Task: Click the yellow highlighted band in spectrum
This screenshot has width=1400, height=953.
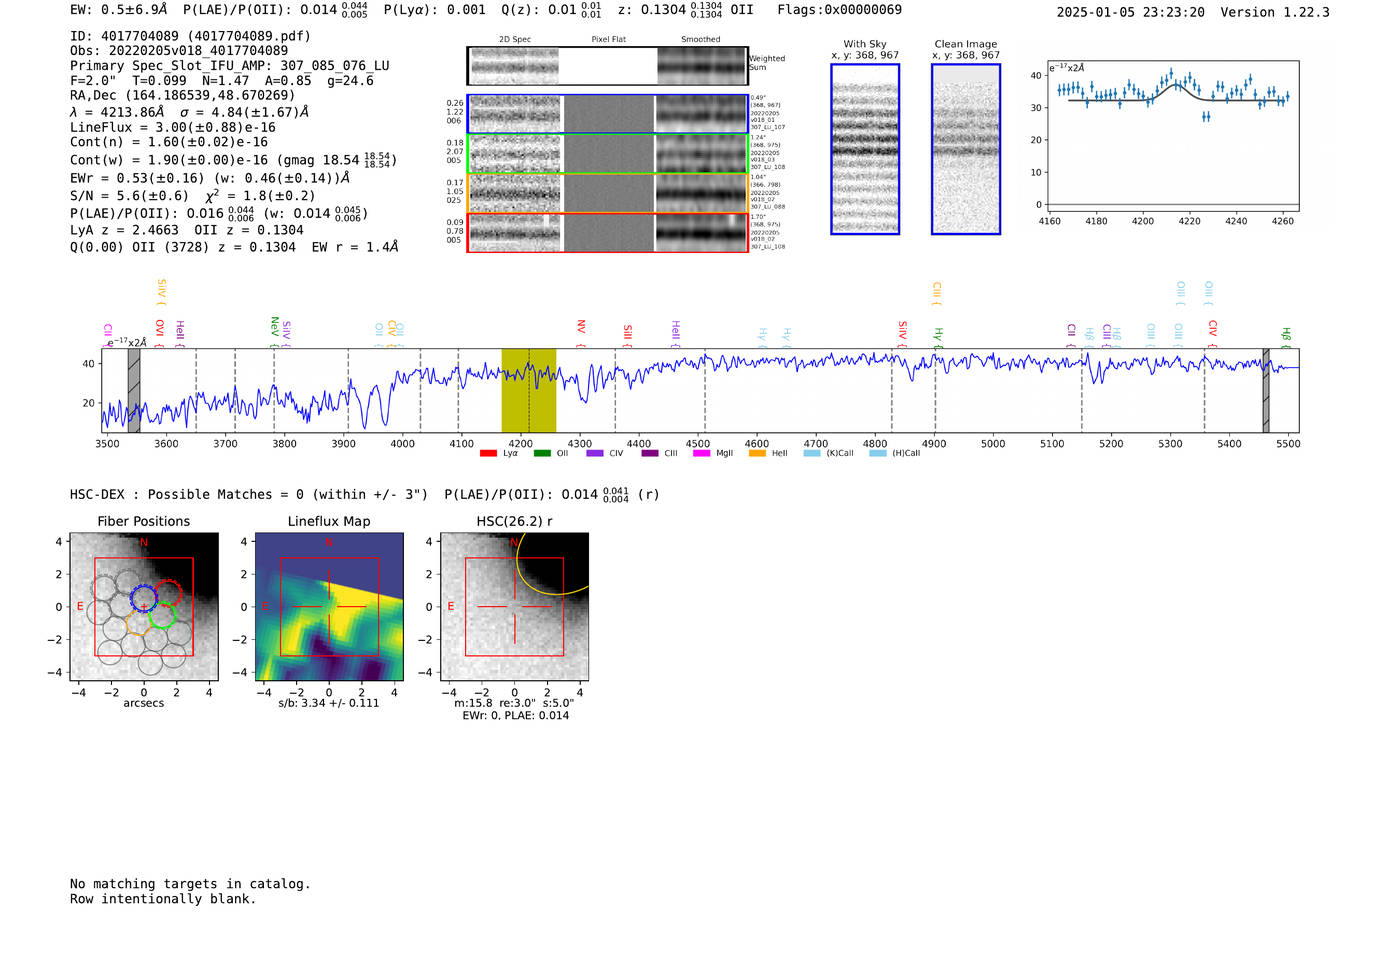Action: point(529,390)
